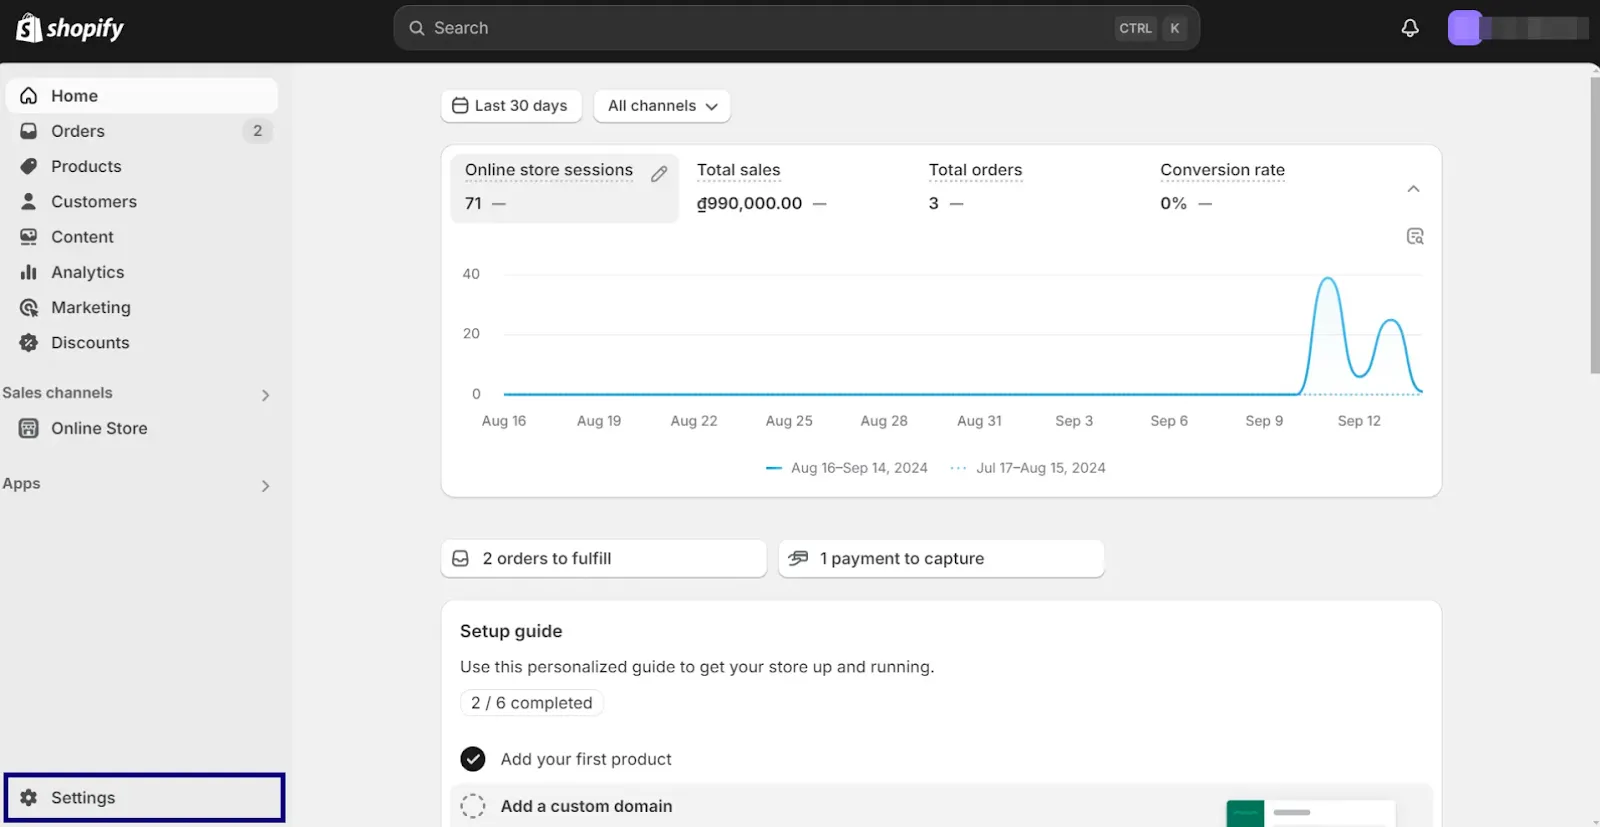
Task: Click the Customers person icon
Action: click(x=29, y=201)
